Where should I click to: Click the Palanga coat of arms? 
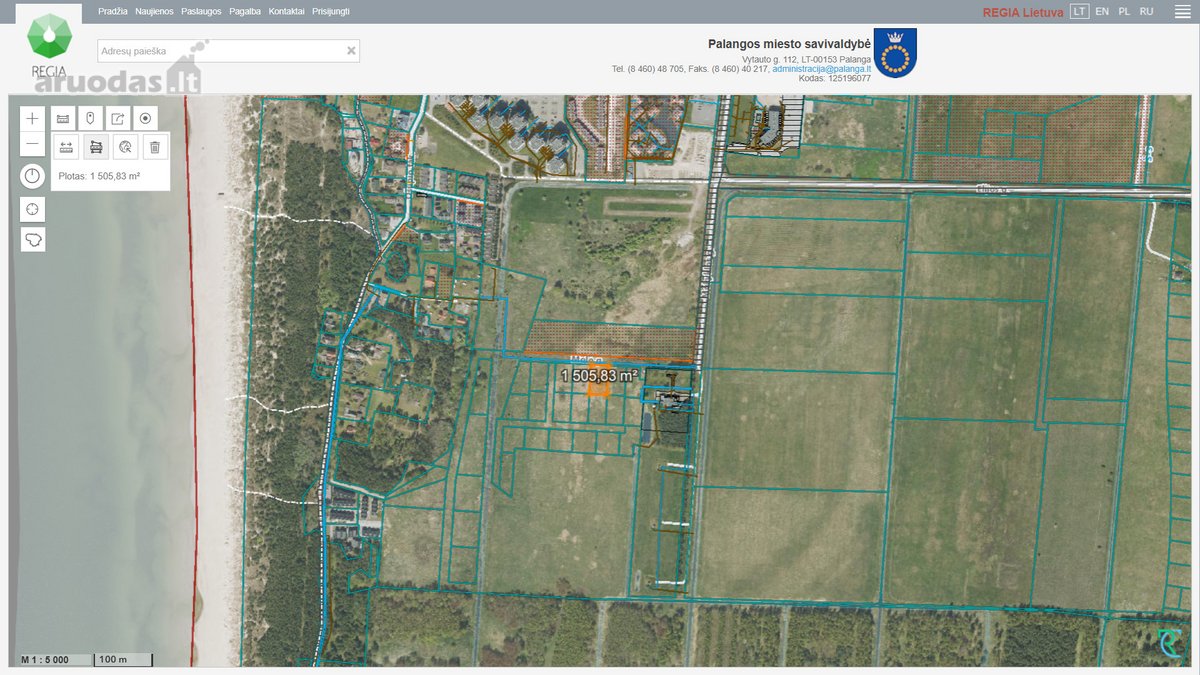(x=895, y=53)
